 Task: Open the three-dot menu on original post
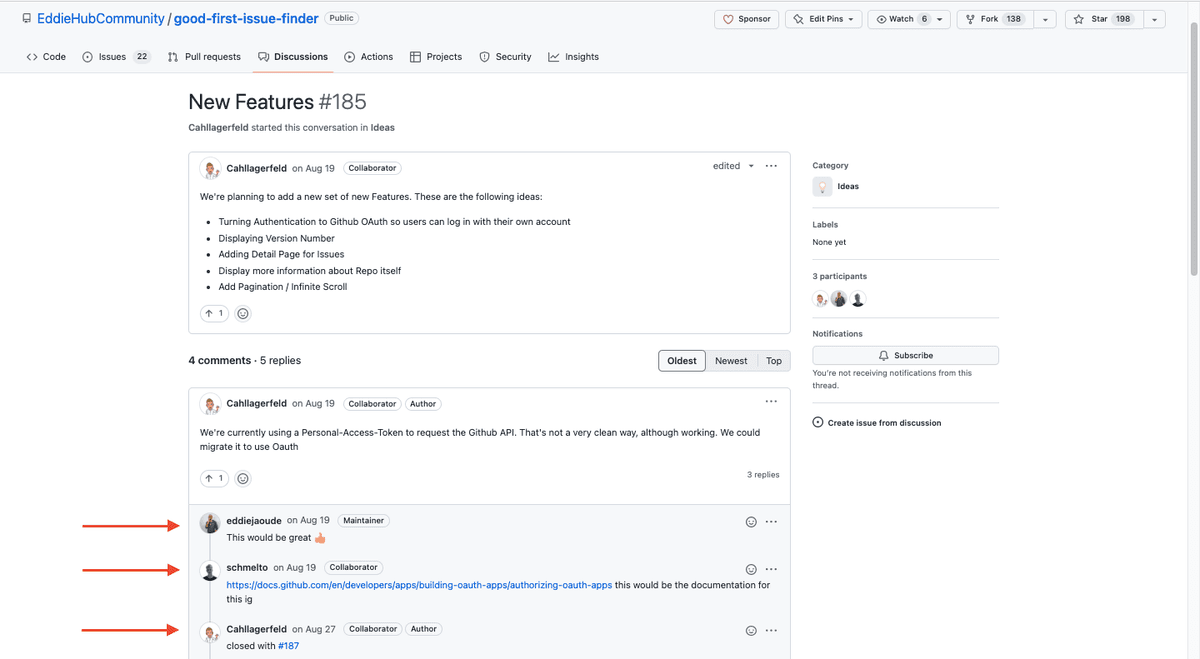click(x=771, y=166)
